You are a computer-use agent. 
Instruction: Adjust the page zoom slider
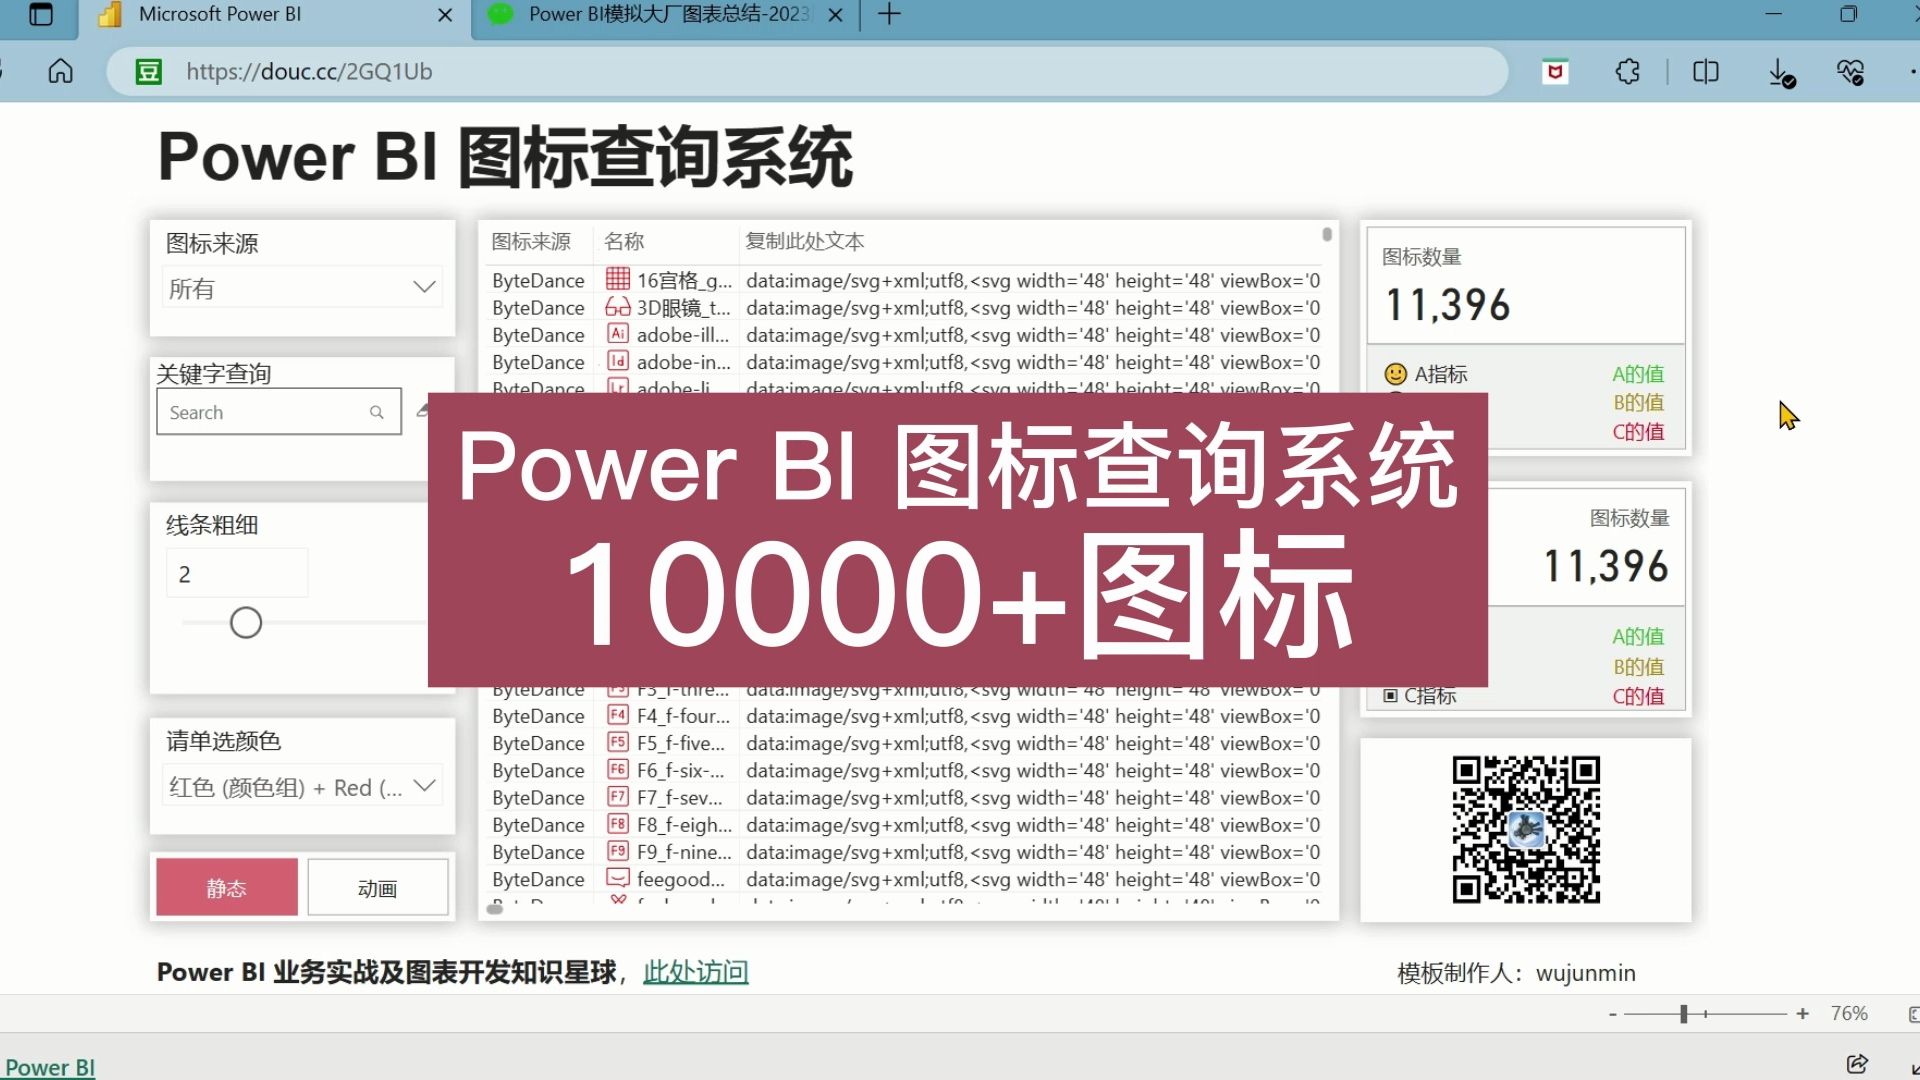pyautogui.click(x=1684, y=1014)
